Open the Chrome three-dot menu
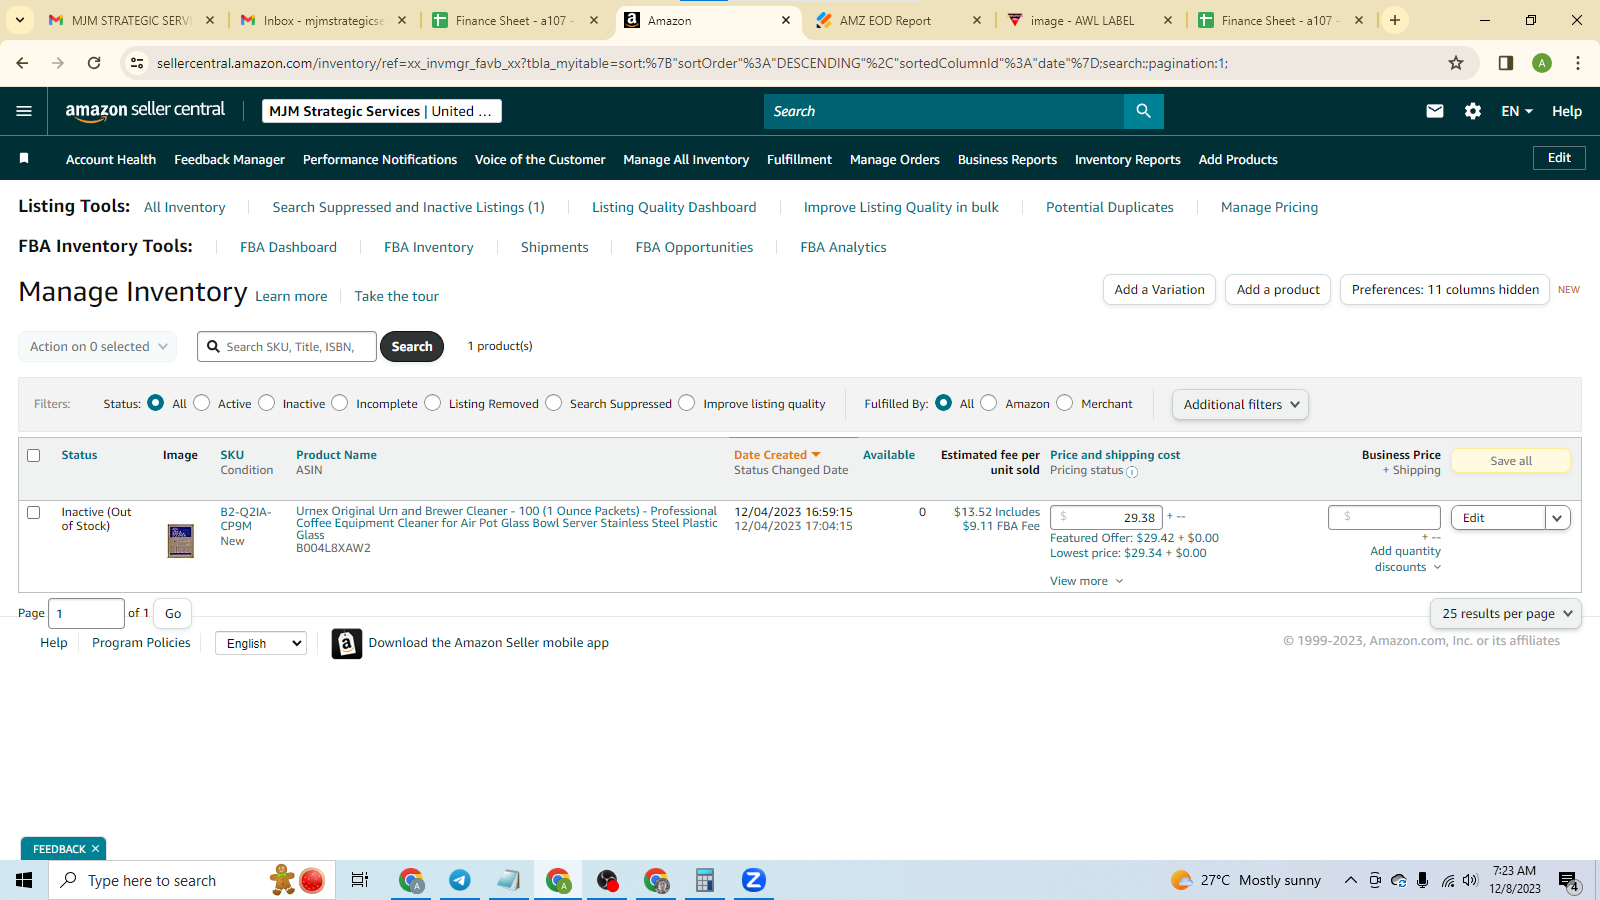1600x900 pixels. (1578, 63)
